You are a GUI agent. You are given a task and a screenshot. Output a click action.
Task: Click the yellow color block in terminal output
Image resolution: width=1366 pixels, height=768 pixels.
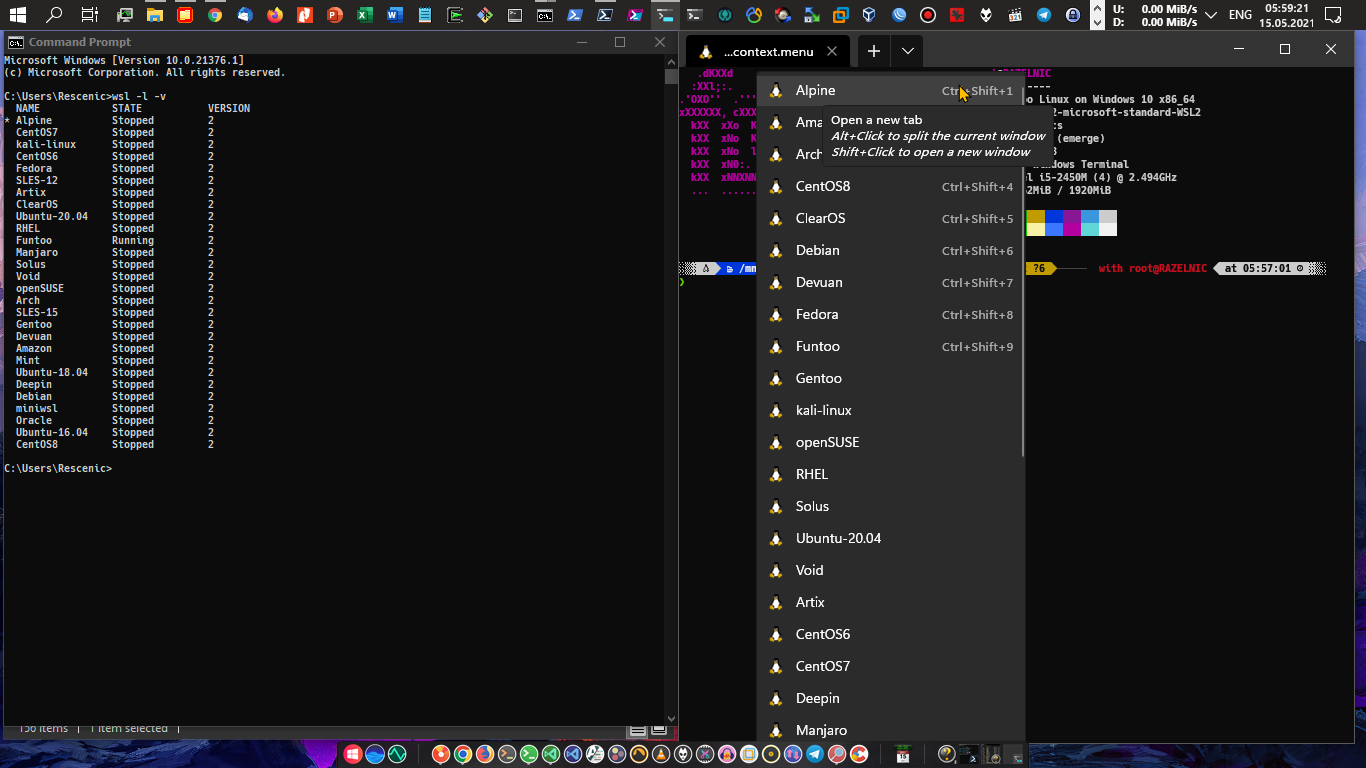coord(1036,217)
